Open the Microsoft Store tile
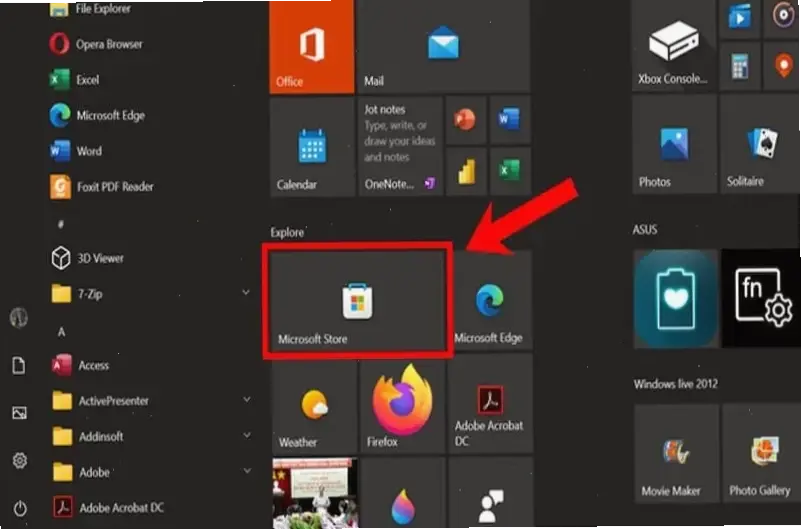Viewport: 801px width, 529px height. (x=358, y=301)
